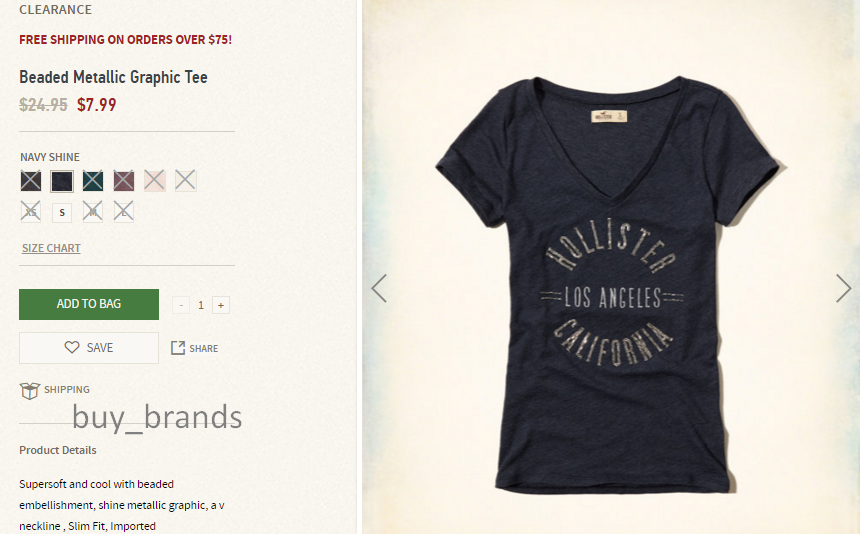
Task: Select crossed-out size L
Action: [124, 212]
